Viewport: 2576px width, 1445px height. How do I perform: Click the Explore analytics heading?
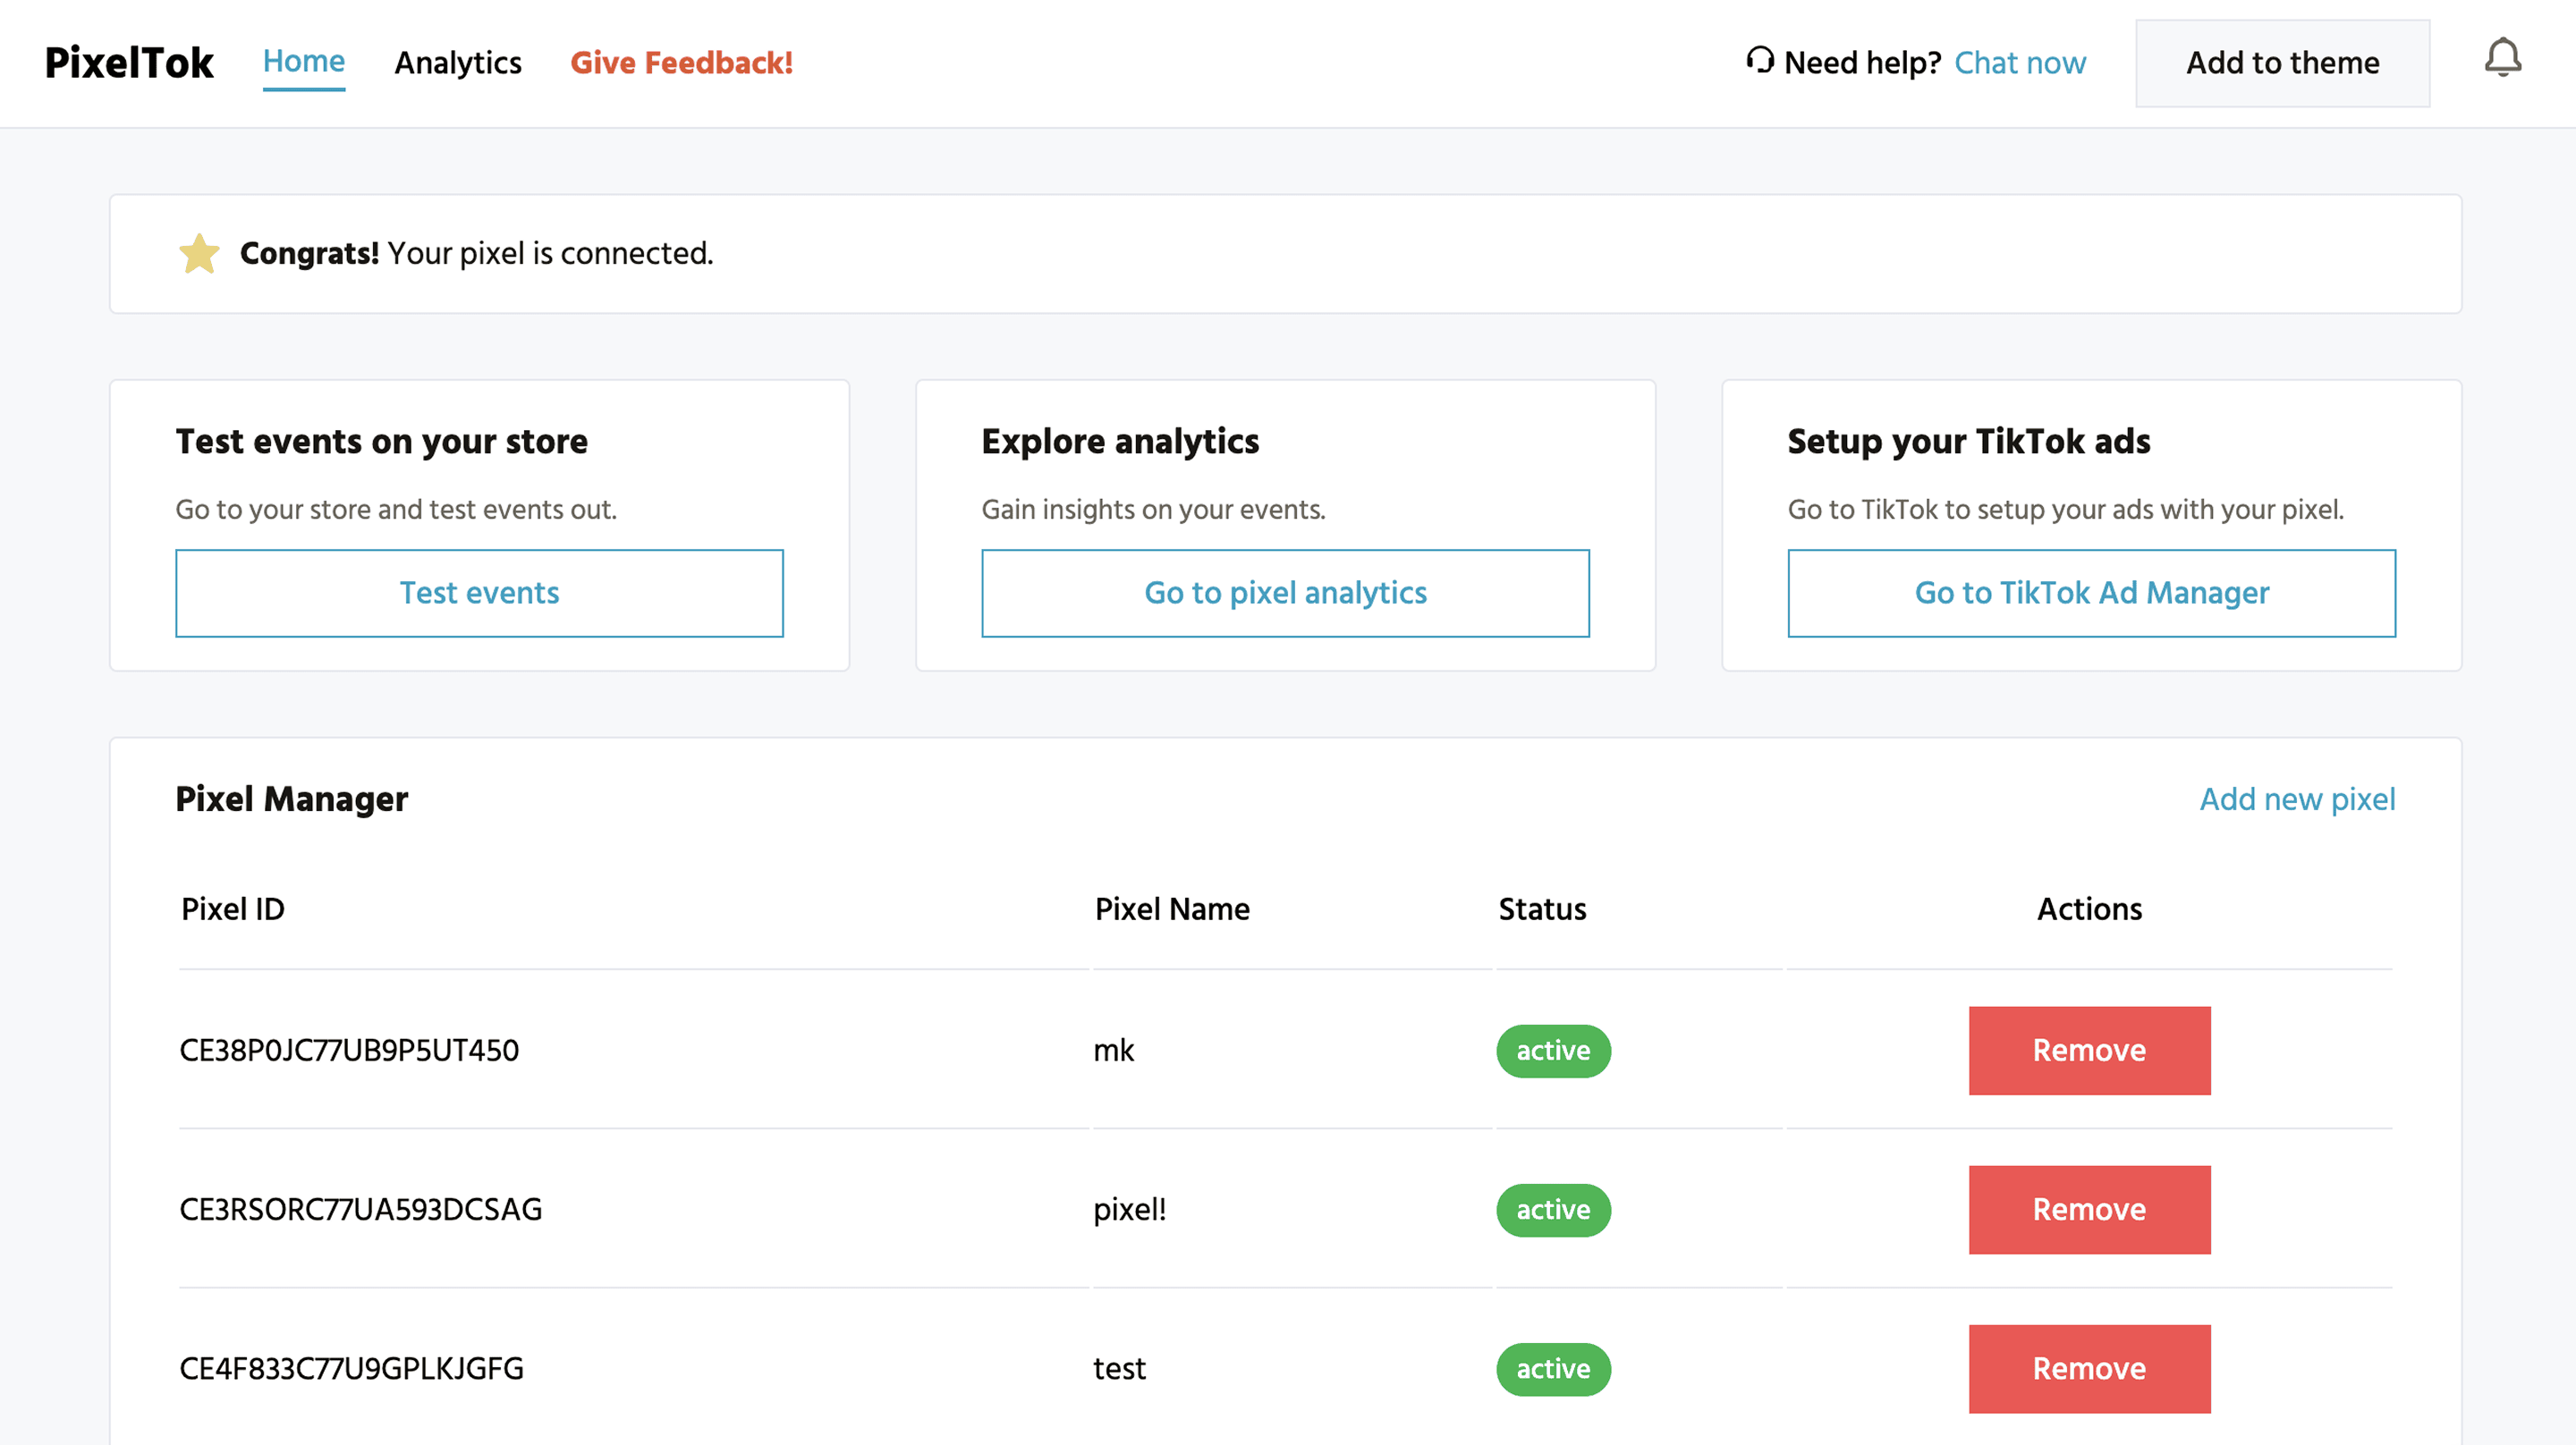coord(1121,441)
